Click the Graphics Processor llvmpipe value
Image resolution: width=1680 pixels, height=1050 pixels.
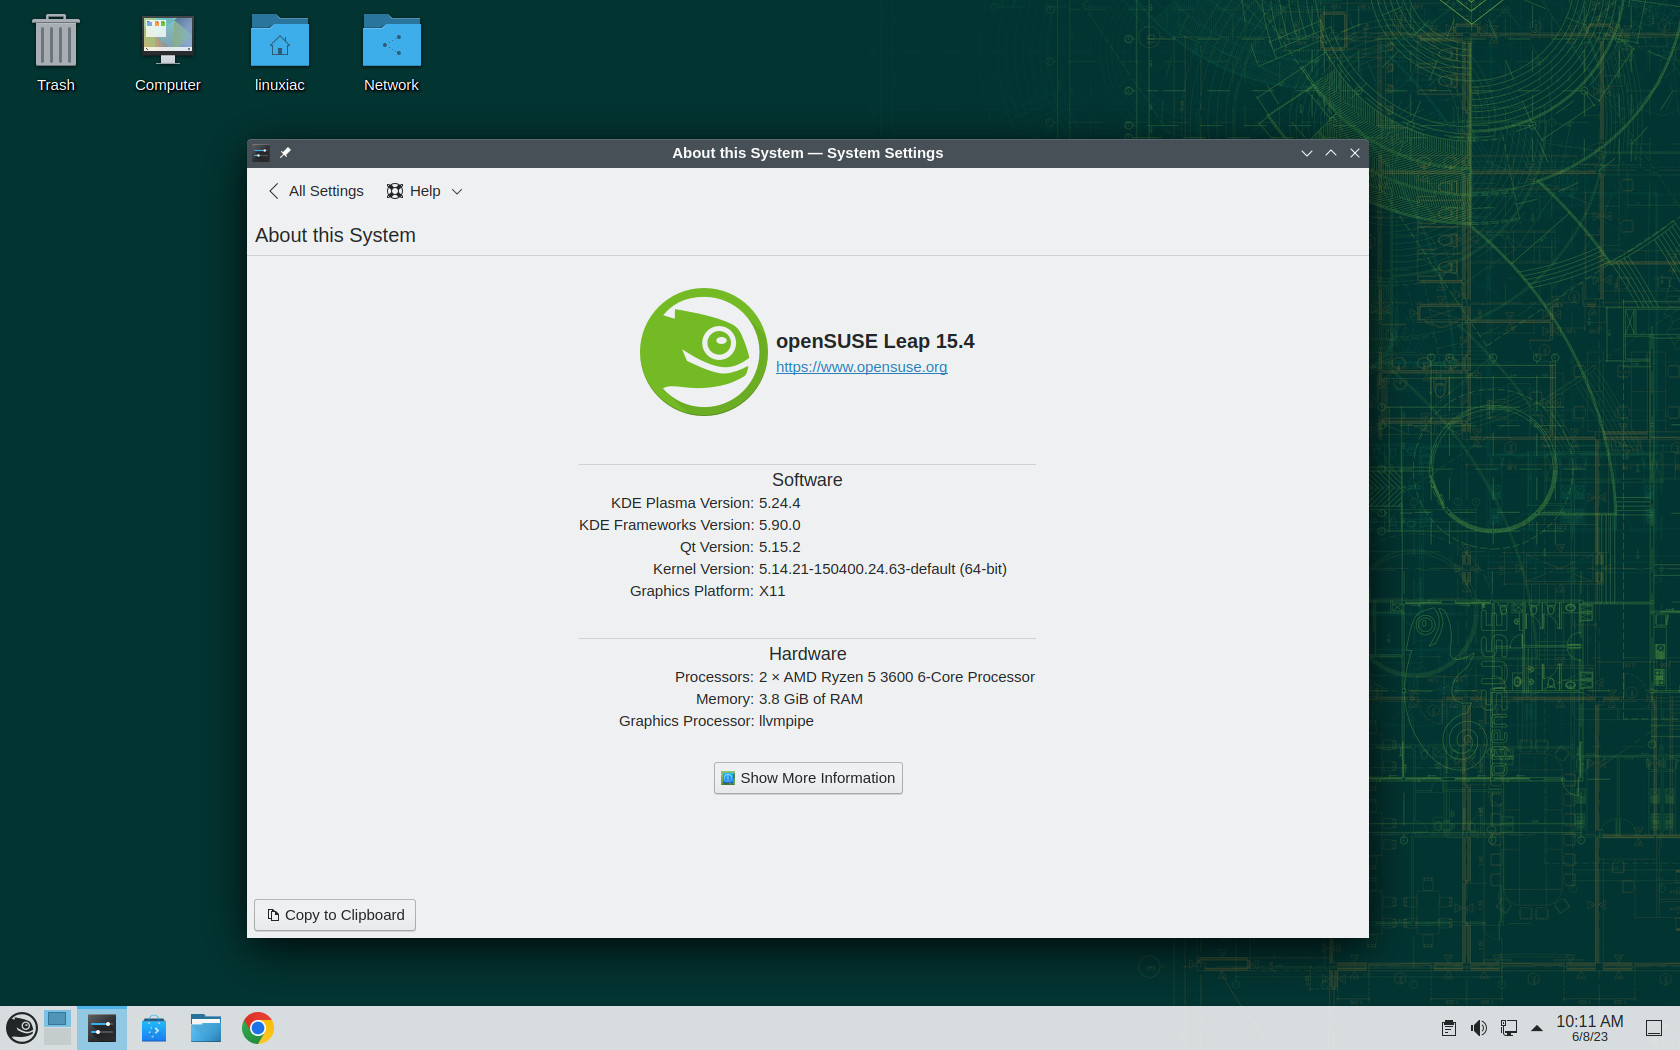(x=786, y=721)
